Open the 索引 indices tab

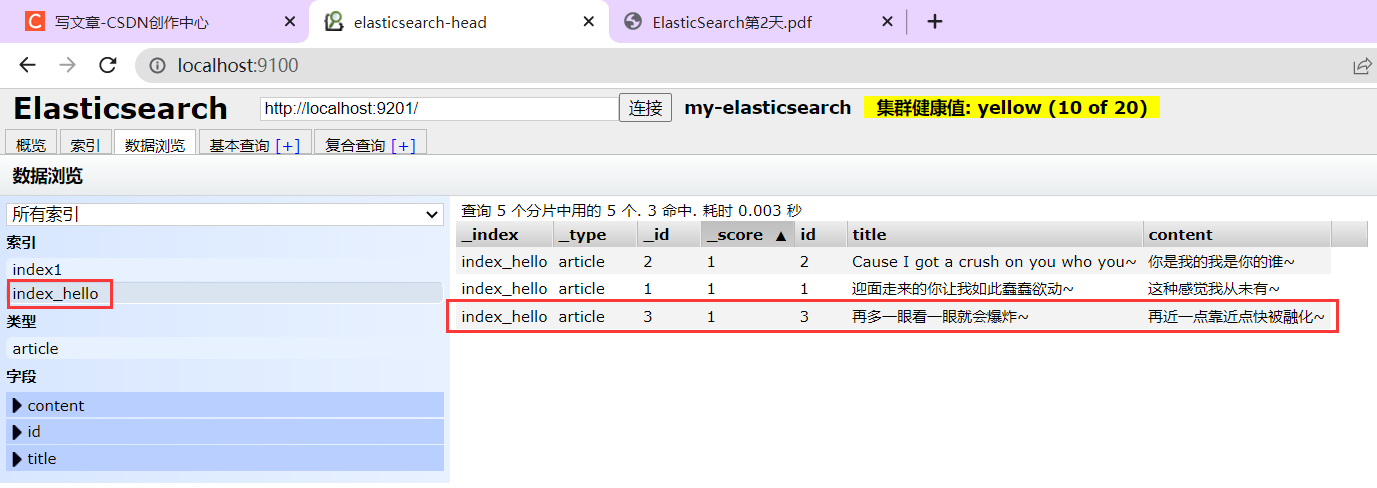85,145
